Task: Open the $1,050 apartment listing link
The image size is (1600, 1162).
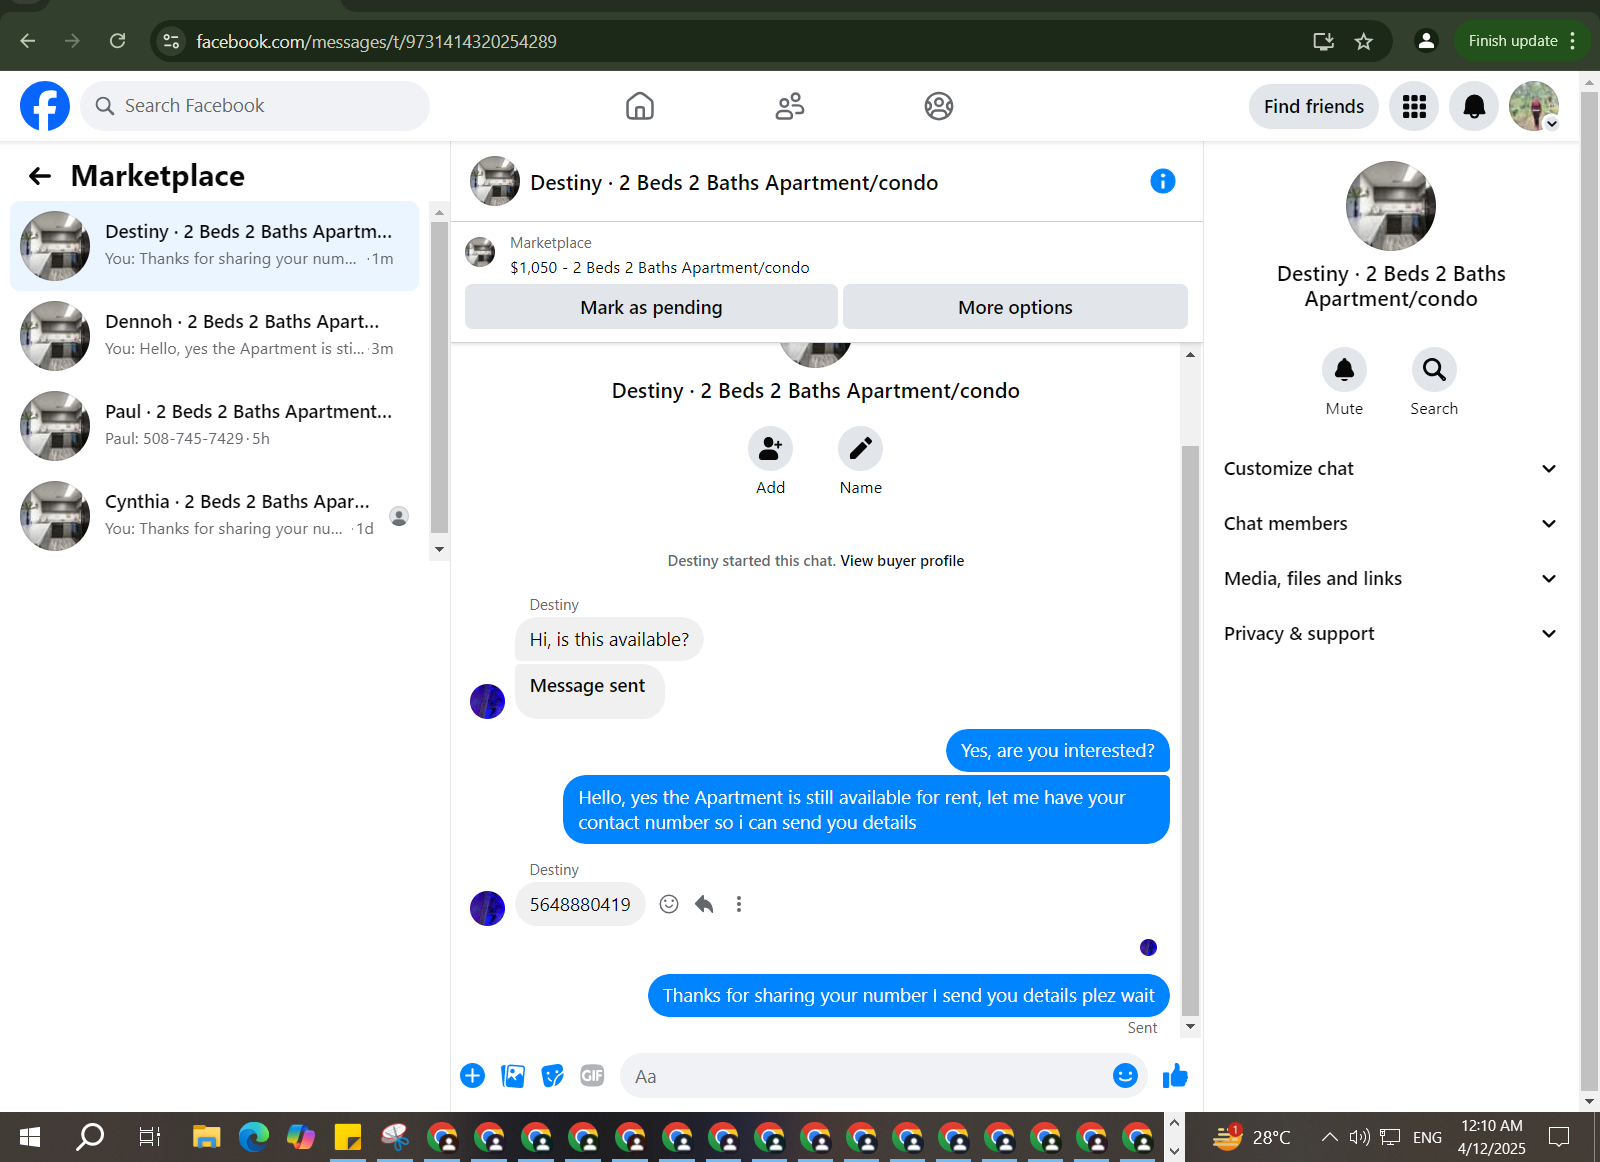Action: coord(660,268)
